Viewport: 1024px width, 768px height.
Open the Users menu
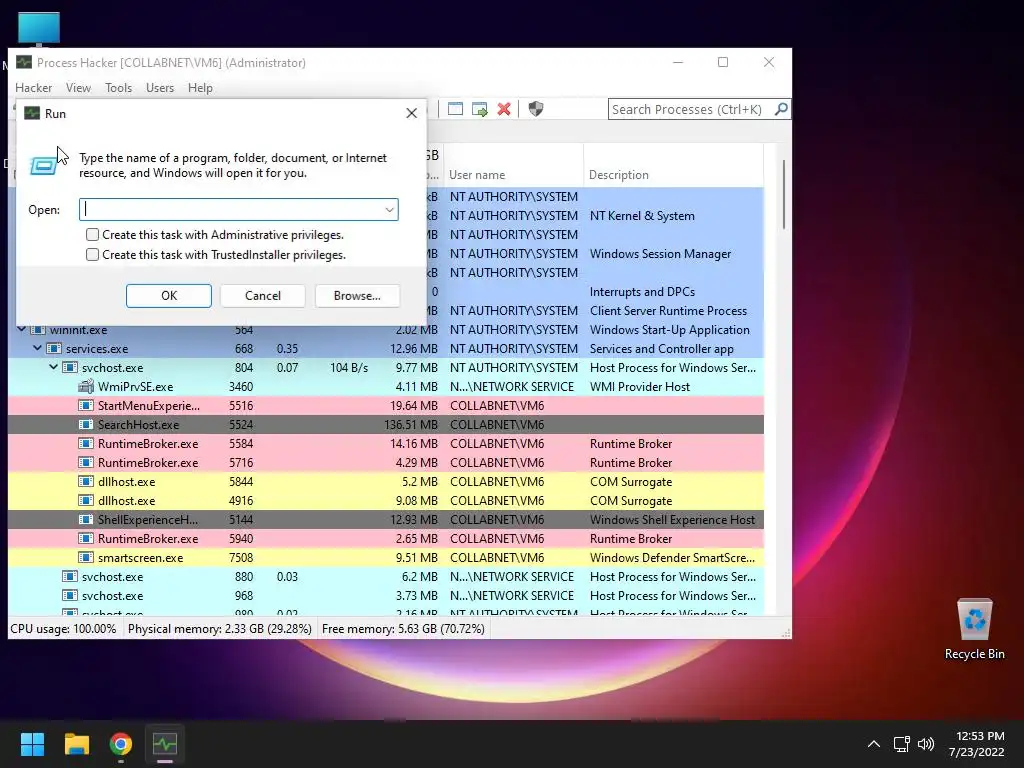[x=160, y=88]
